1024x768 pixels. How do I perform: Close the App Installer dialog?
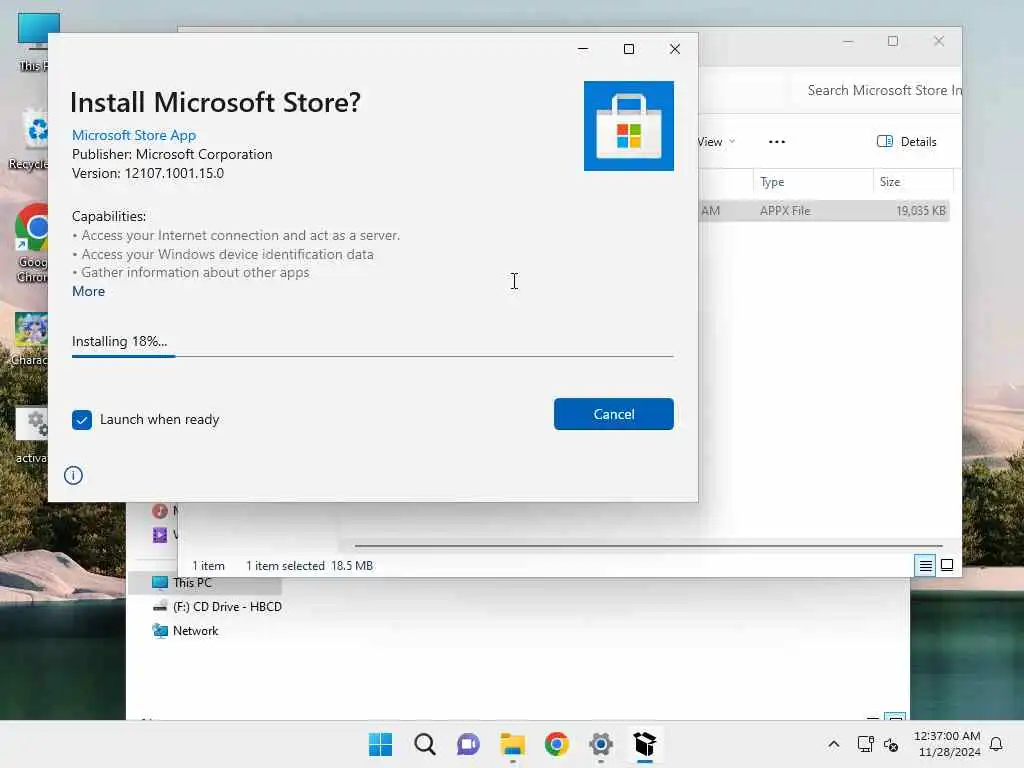point(675,49)
